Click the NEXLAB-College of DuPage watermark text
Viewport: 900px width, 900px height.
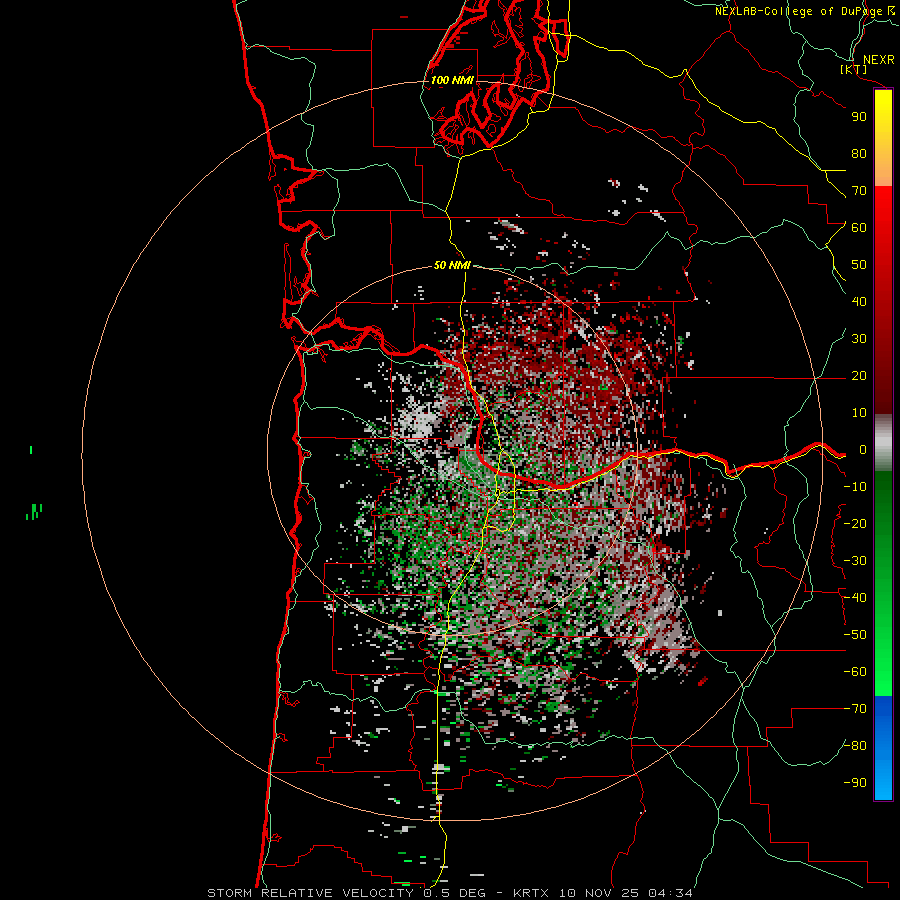[804, 11]
